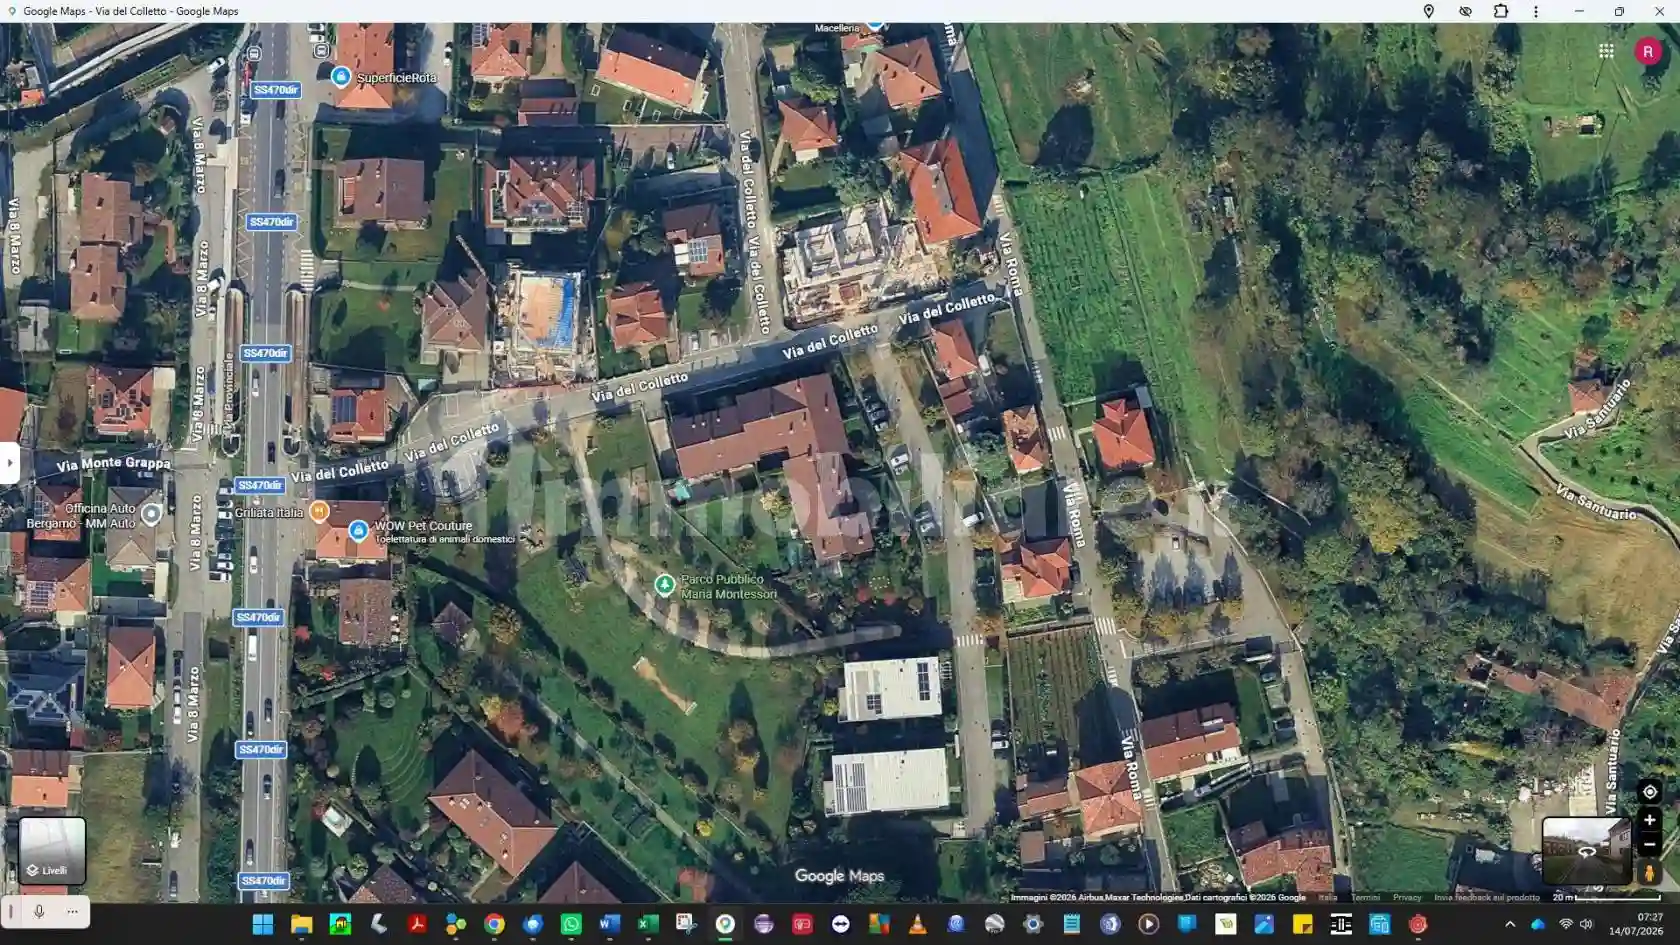Click the crossed-out eye tracking icon
Image resolution: width=1680 pixels, height=945 pixels.
coord(1465,11)
